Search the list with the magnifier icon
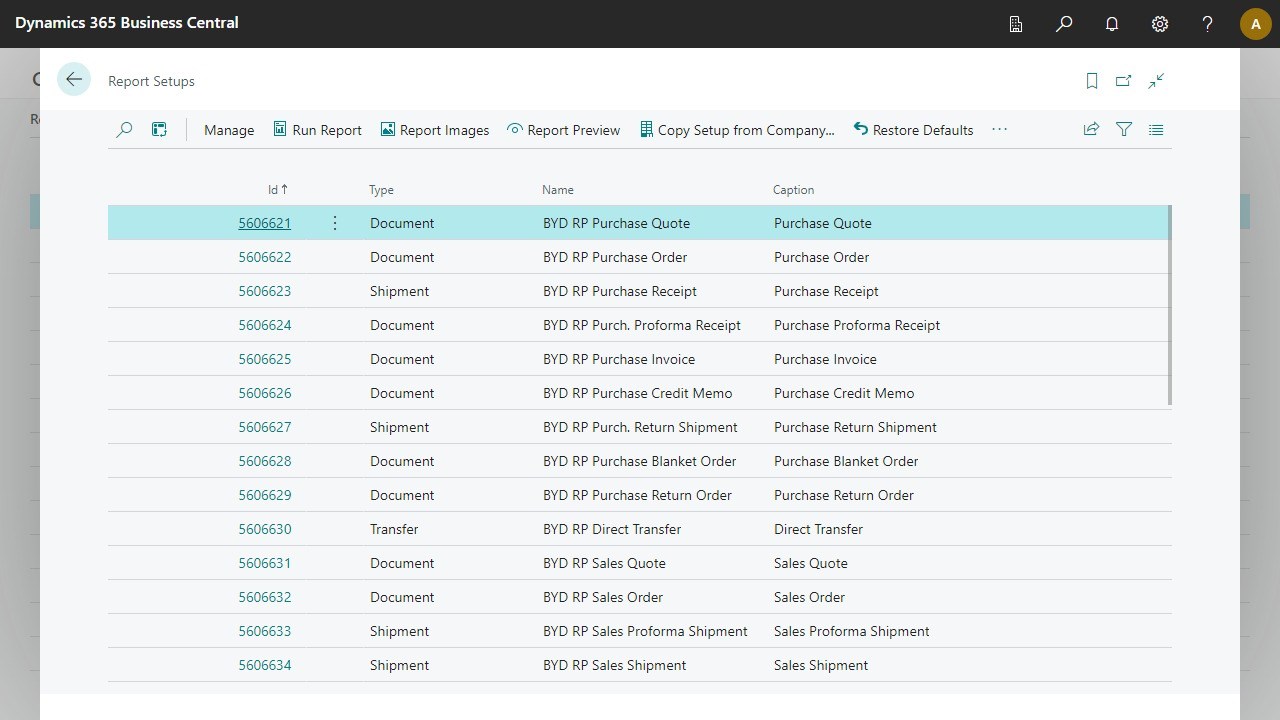The width and height of the screenshot is (1280, 720). (x=124, y=129)
